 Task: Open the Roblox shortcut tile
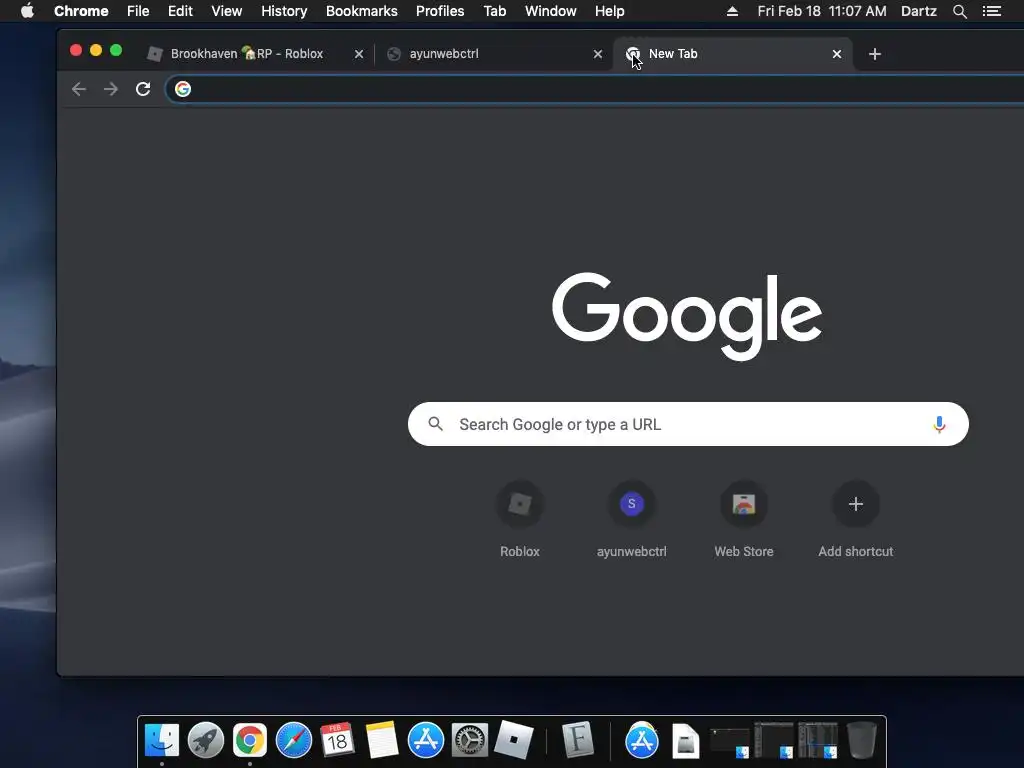click(x=520, y=520)
